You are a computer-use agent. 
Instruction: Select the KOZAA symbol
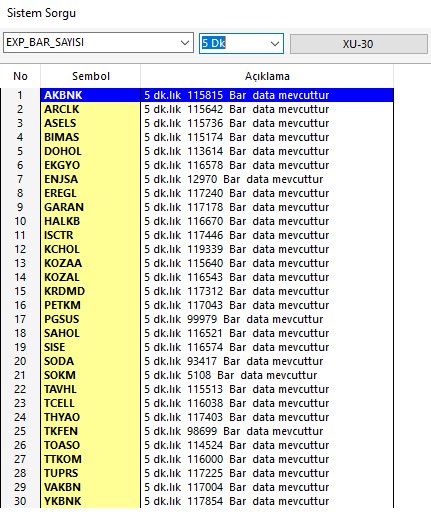[x=63, y=263]
